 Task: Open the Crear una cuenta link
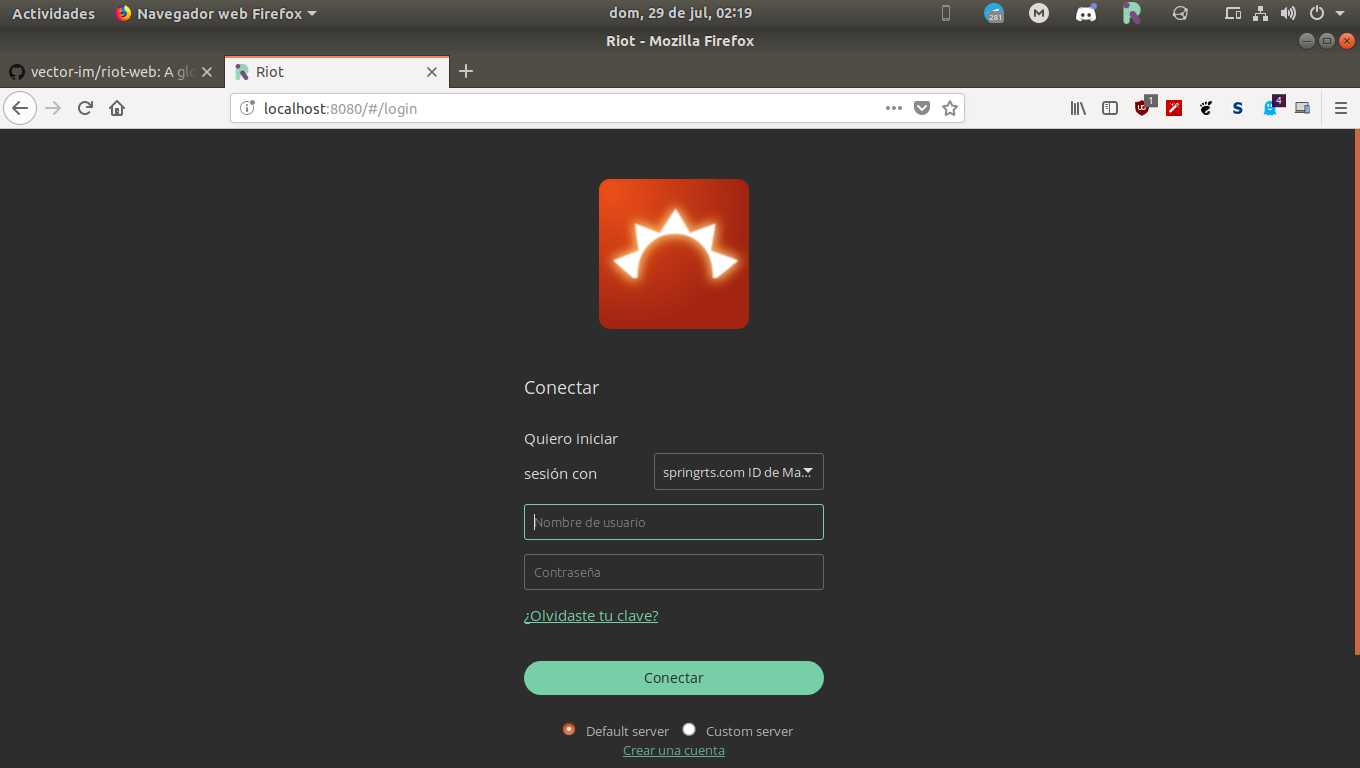[x=674, y=750]
